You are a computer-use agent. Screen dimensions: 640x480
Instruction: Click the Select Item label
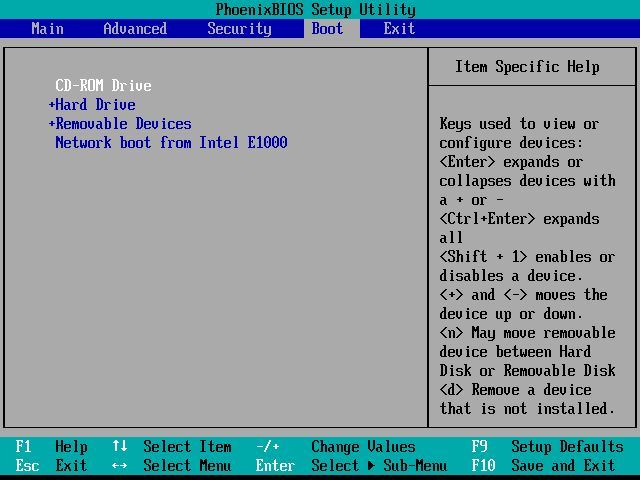(x=187, y=447)
